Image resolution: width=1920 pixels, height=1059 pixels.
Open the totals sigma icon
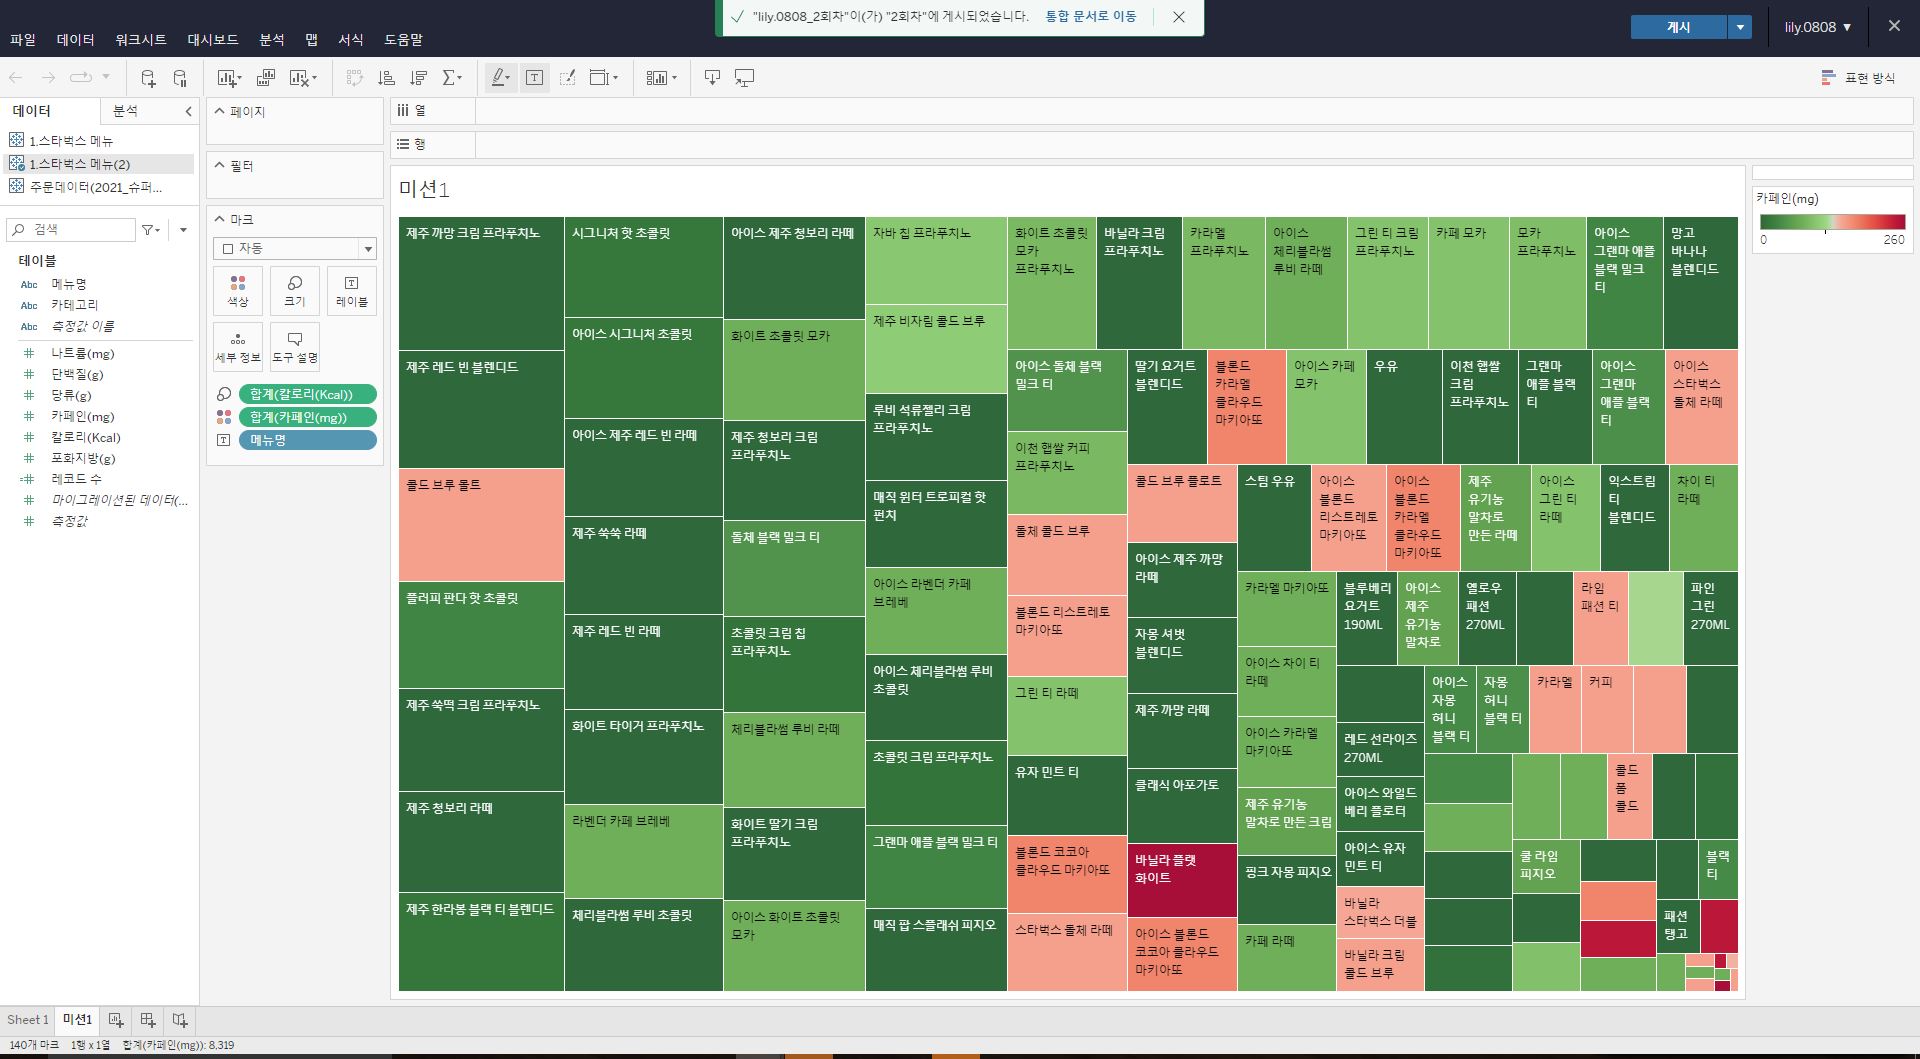[x=450, y=78]
